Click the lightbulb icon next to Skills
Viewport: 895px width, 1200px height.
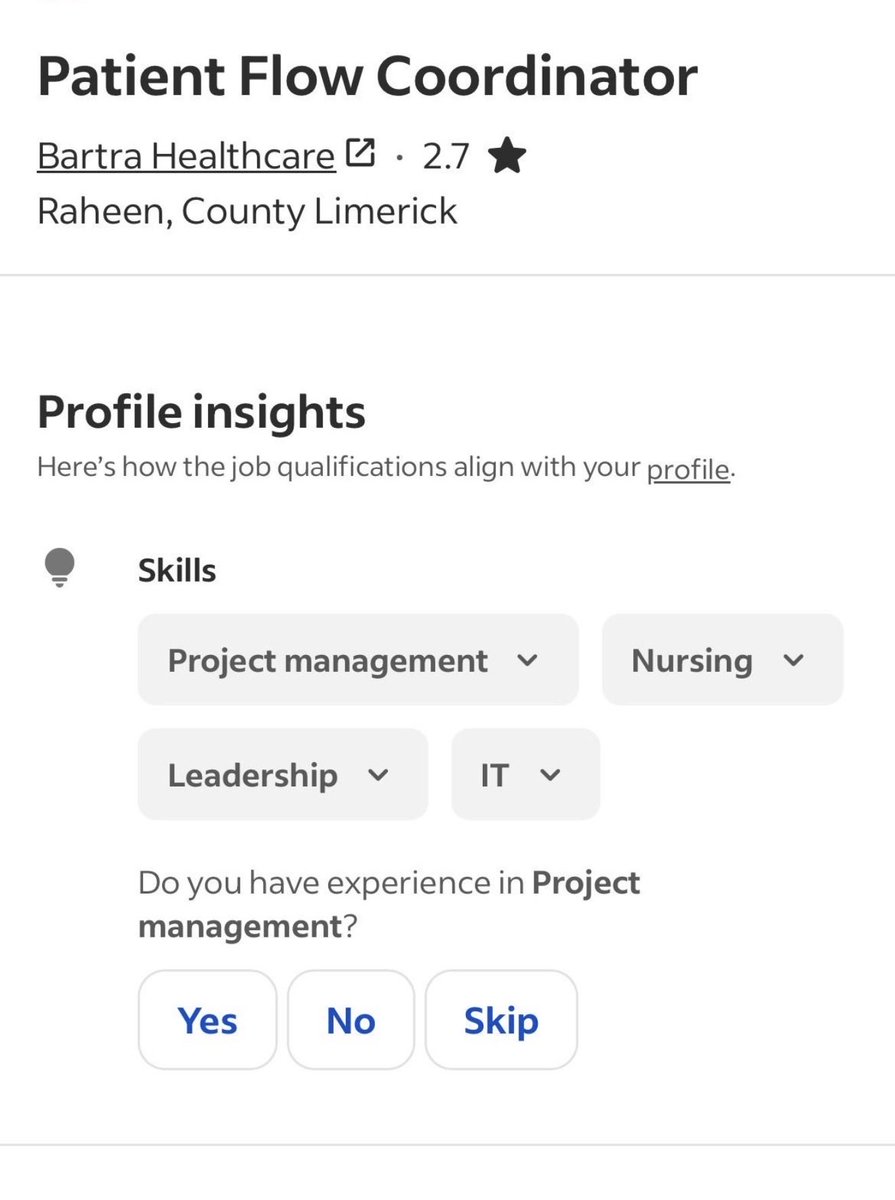[59, 569]
